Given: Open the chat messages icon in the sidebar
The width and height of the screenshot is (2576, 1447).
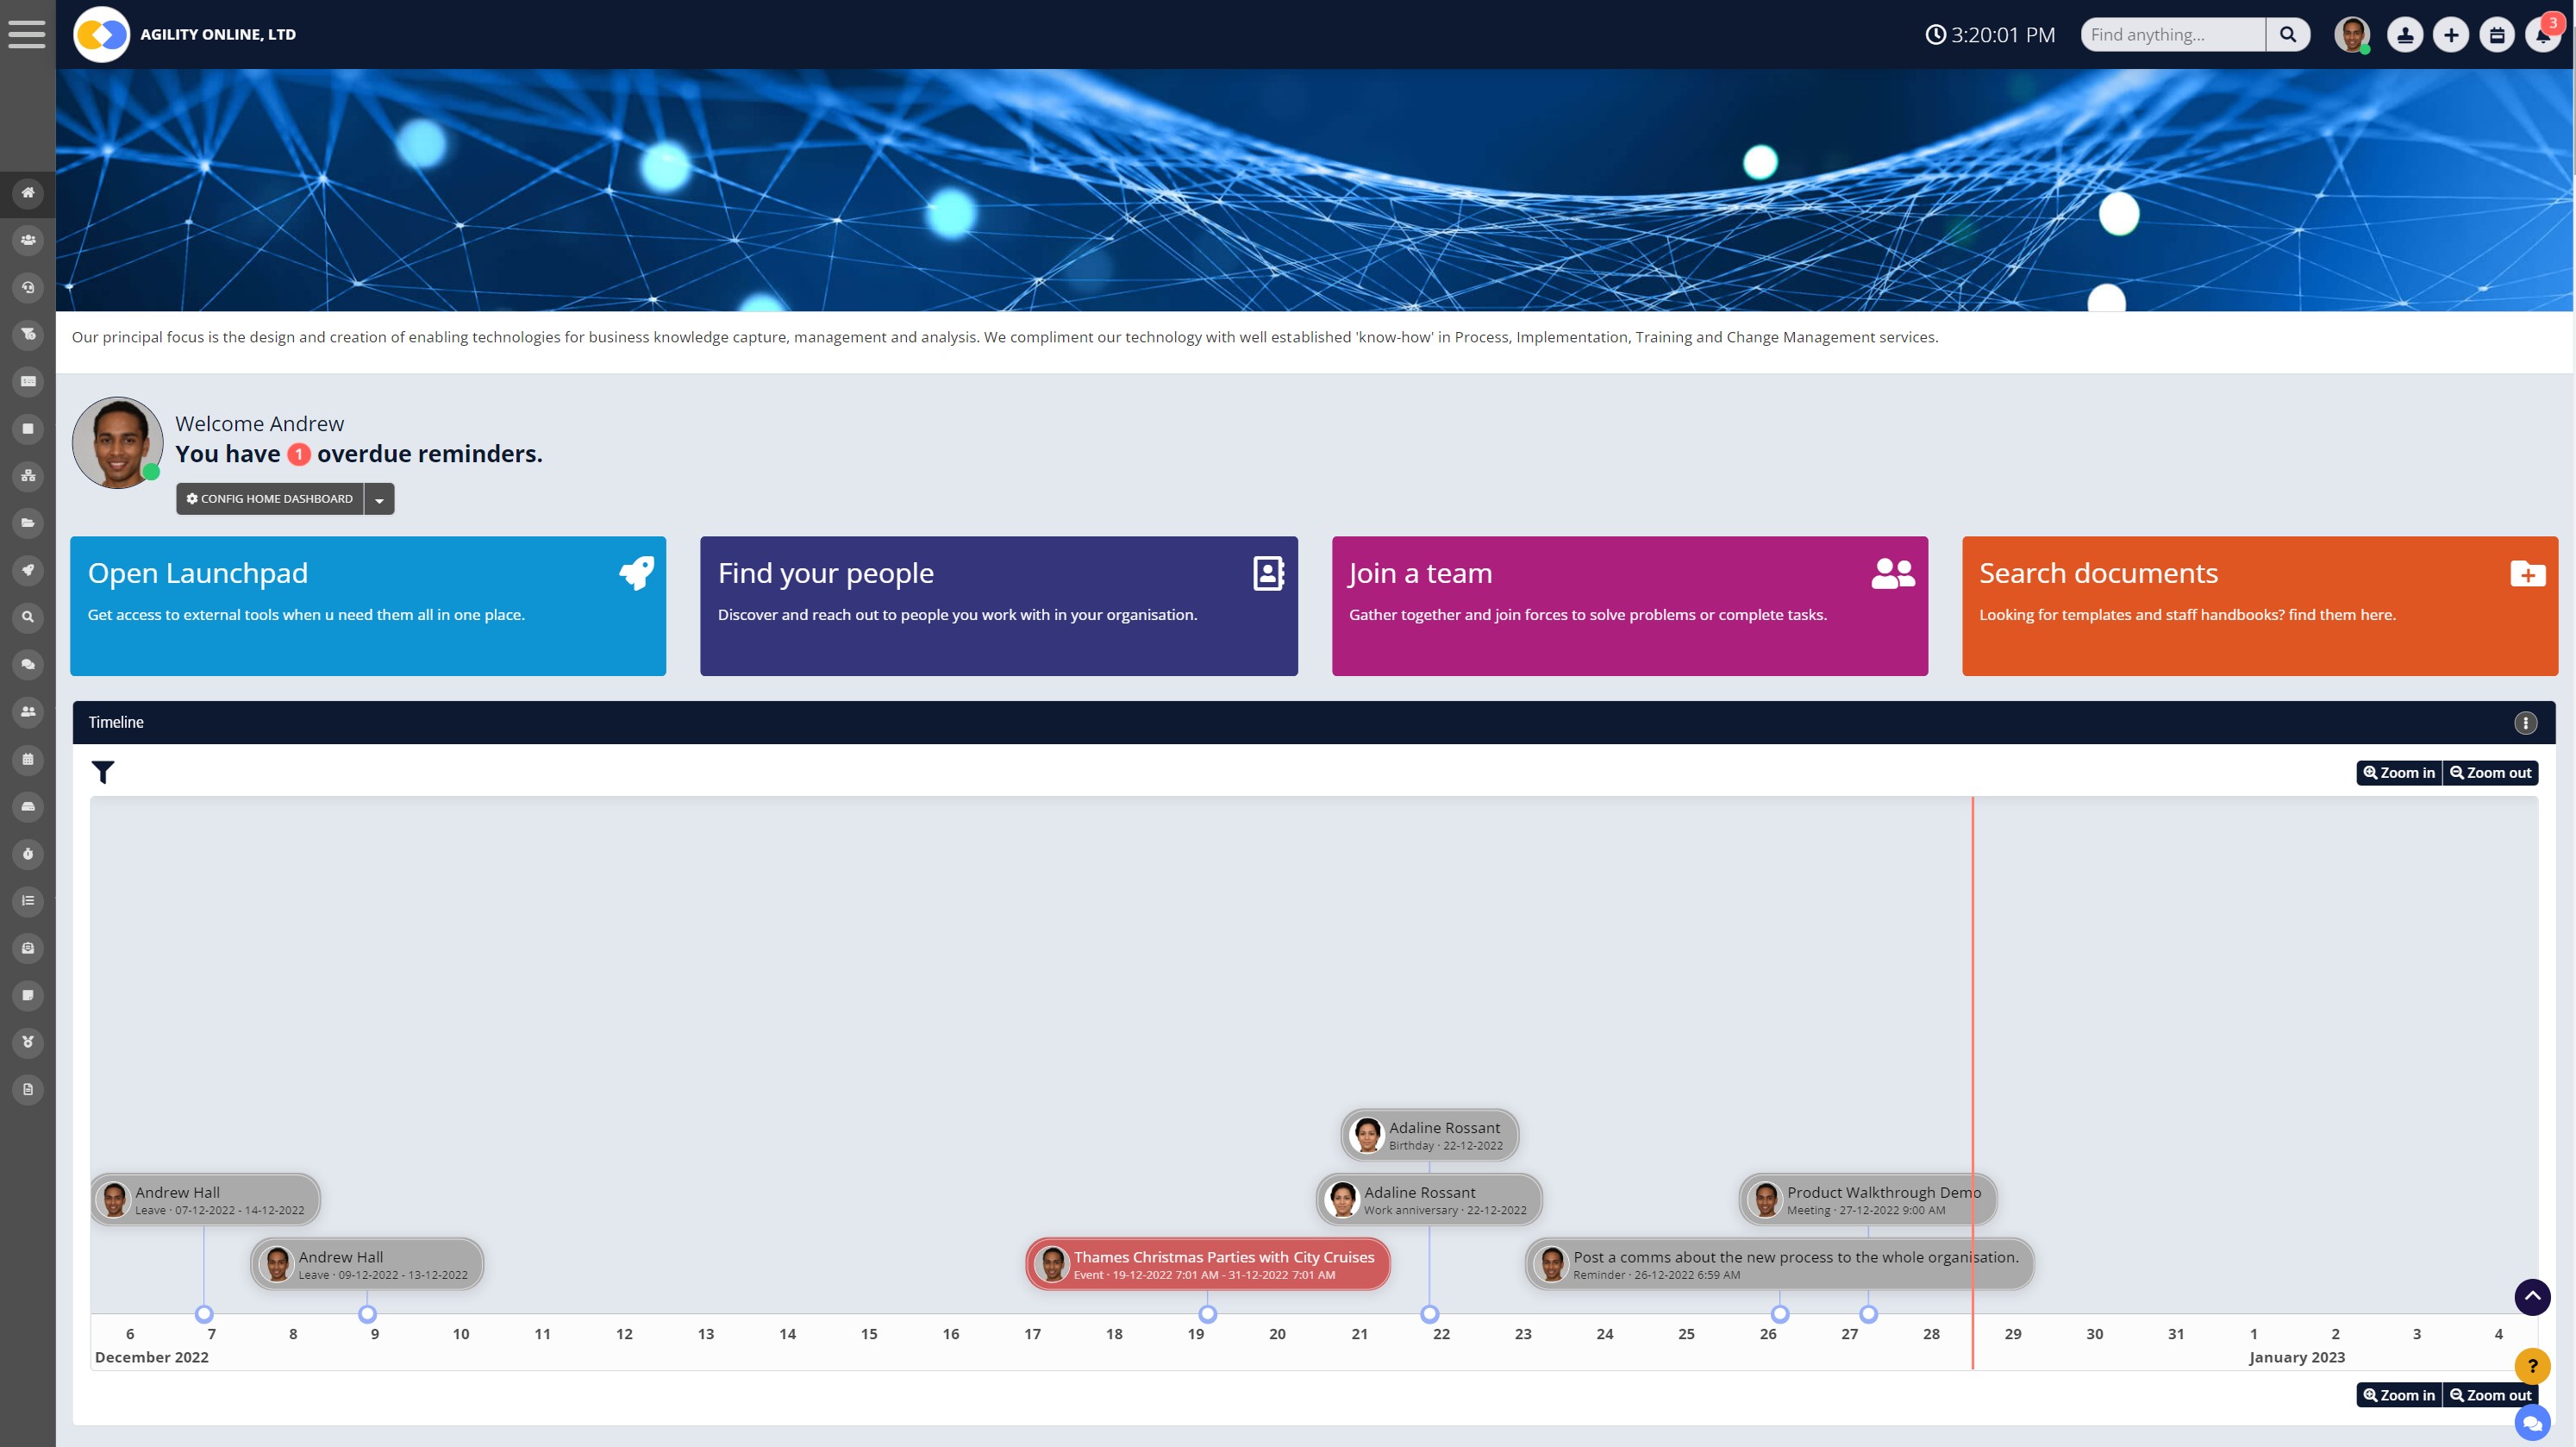Looking at the screenshot, I should (27, 664).
